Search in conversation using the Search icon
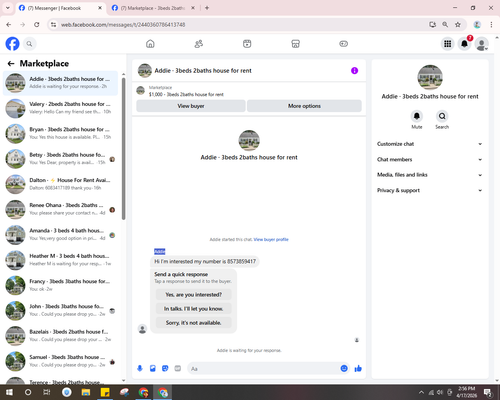 pyautogui.click(x=442, y=116)
